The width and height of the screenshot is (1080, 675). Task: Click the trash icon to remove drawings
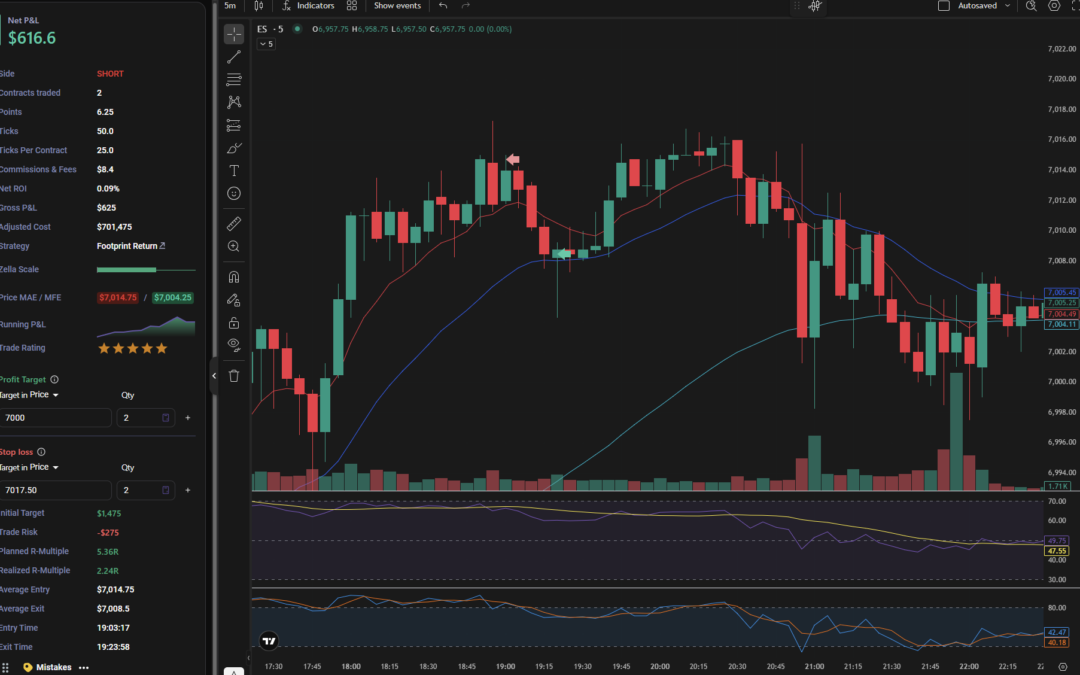[x=234, y=376]
